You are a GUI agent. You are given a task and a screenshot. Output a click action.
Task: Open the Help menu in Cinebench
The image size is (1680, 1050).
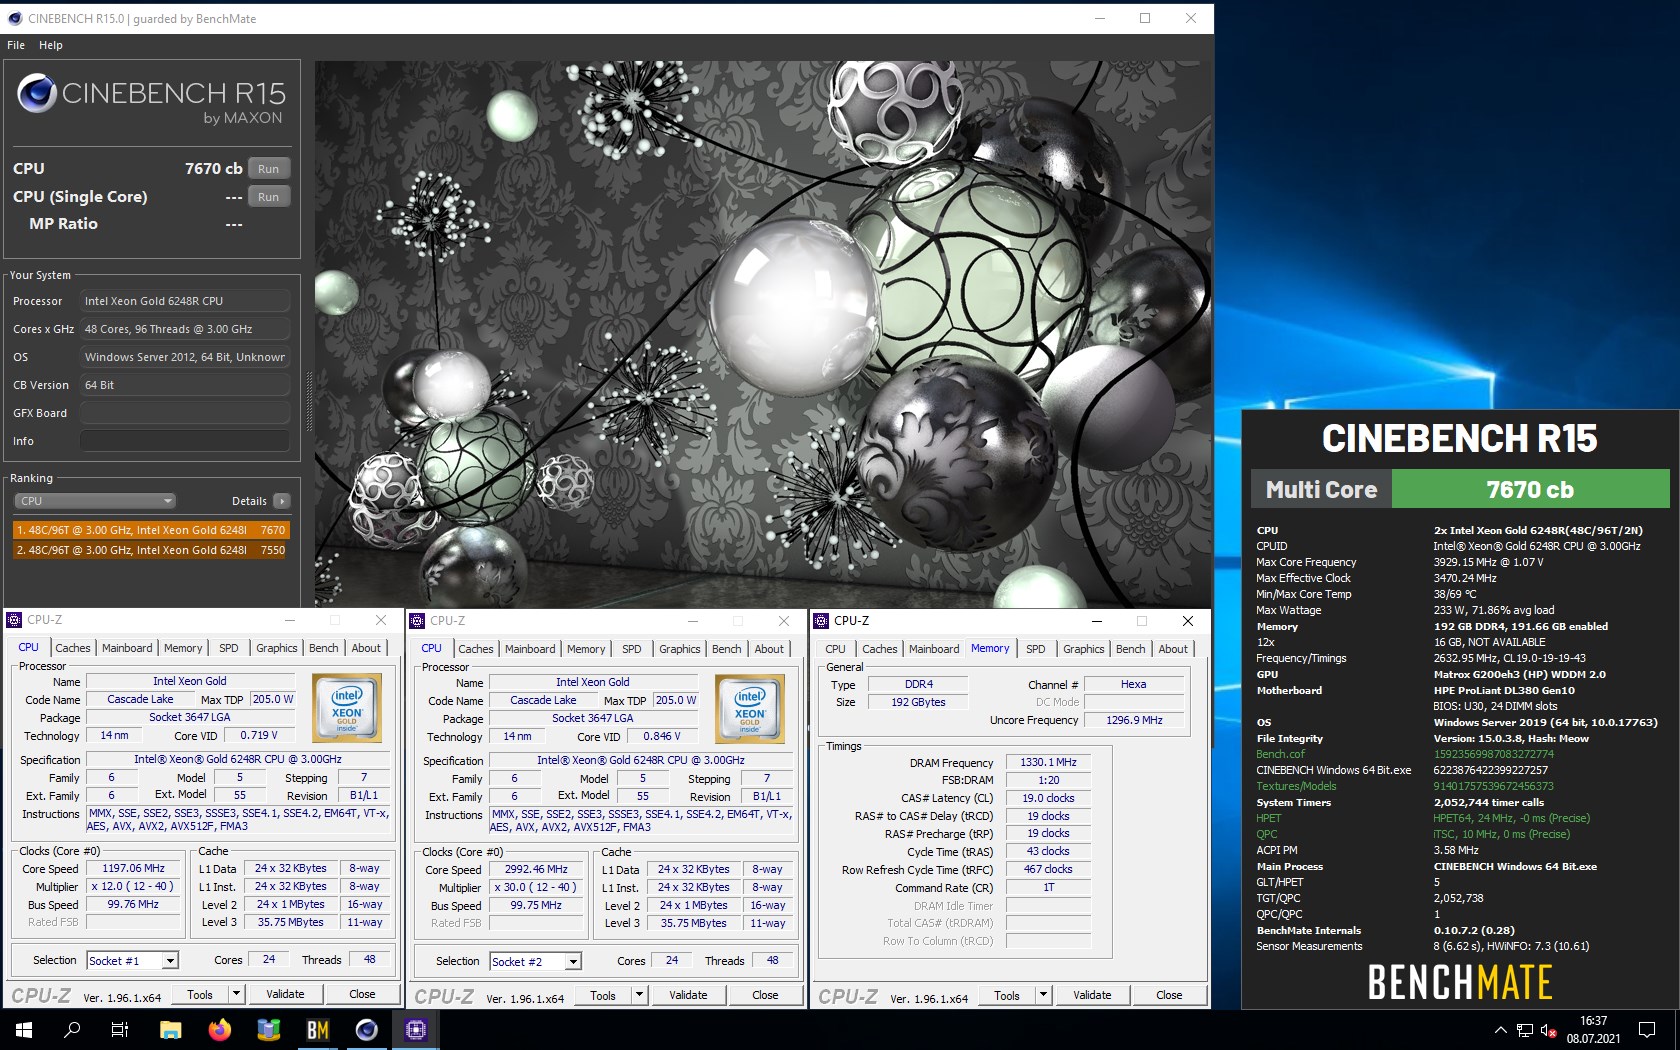coord(51,45)
